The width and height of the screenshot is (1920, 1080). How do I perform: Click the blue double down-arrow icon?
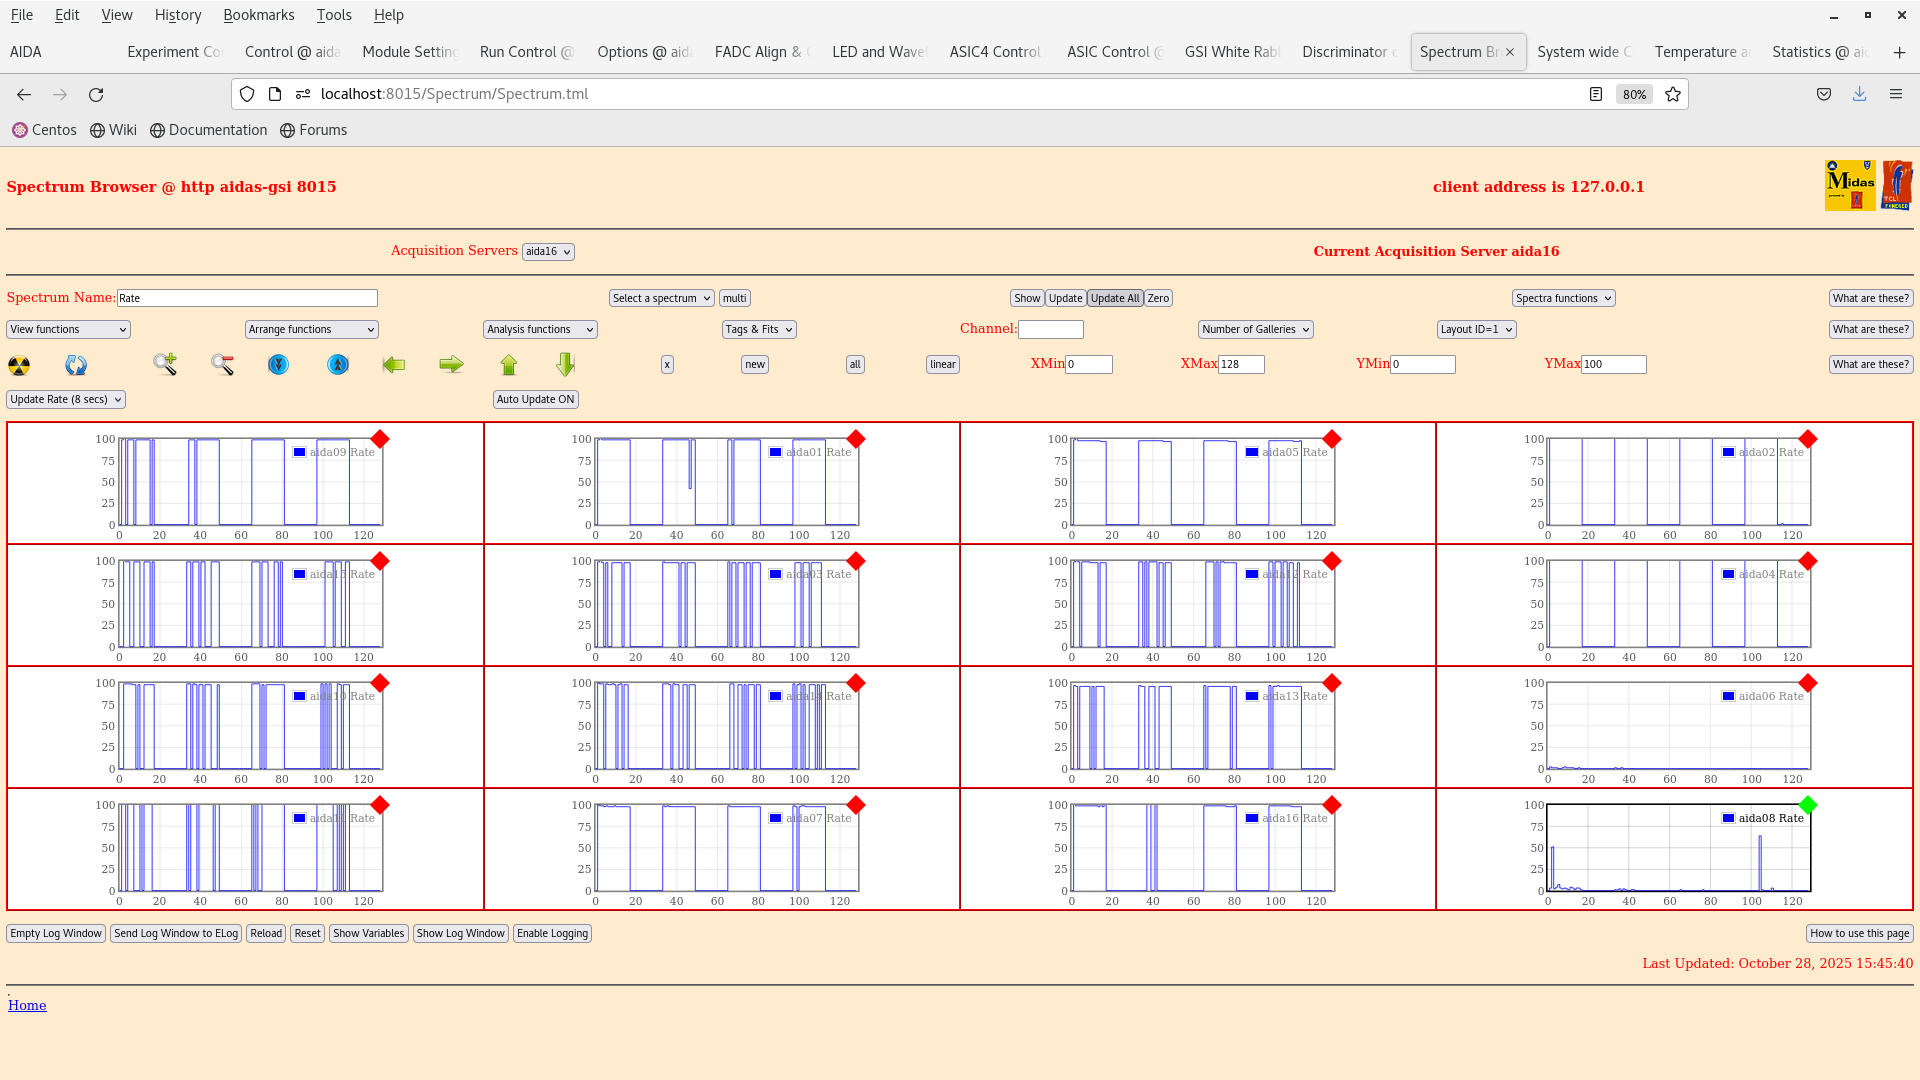(x=278, y=365)
